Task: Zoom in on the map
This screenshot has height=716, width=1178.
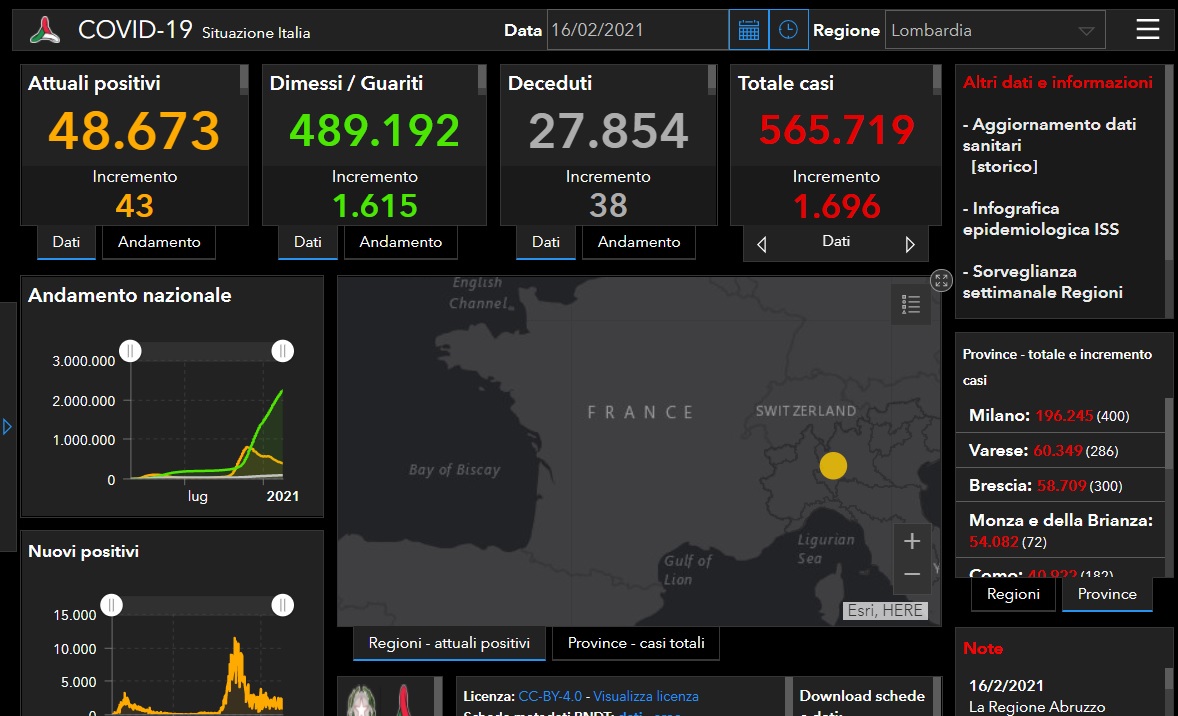Action: click(911, 541)
